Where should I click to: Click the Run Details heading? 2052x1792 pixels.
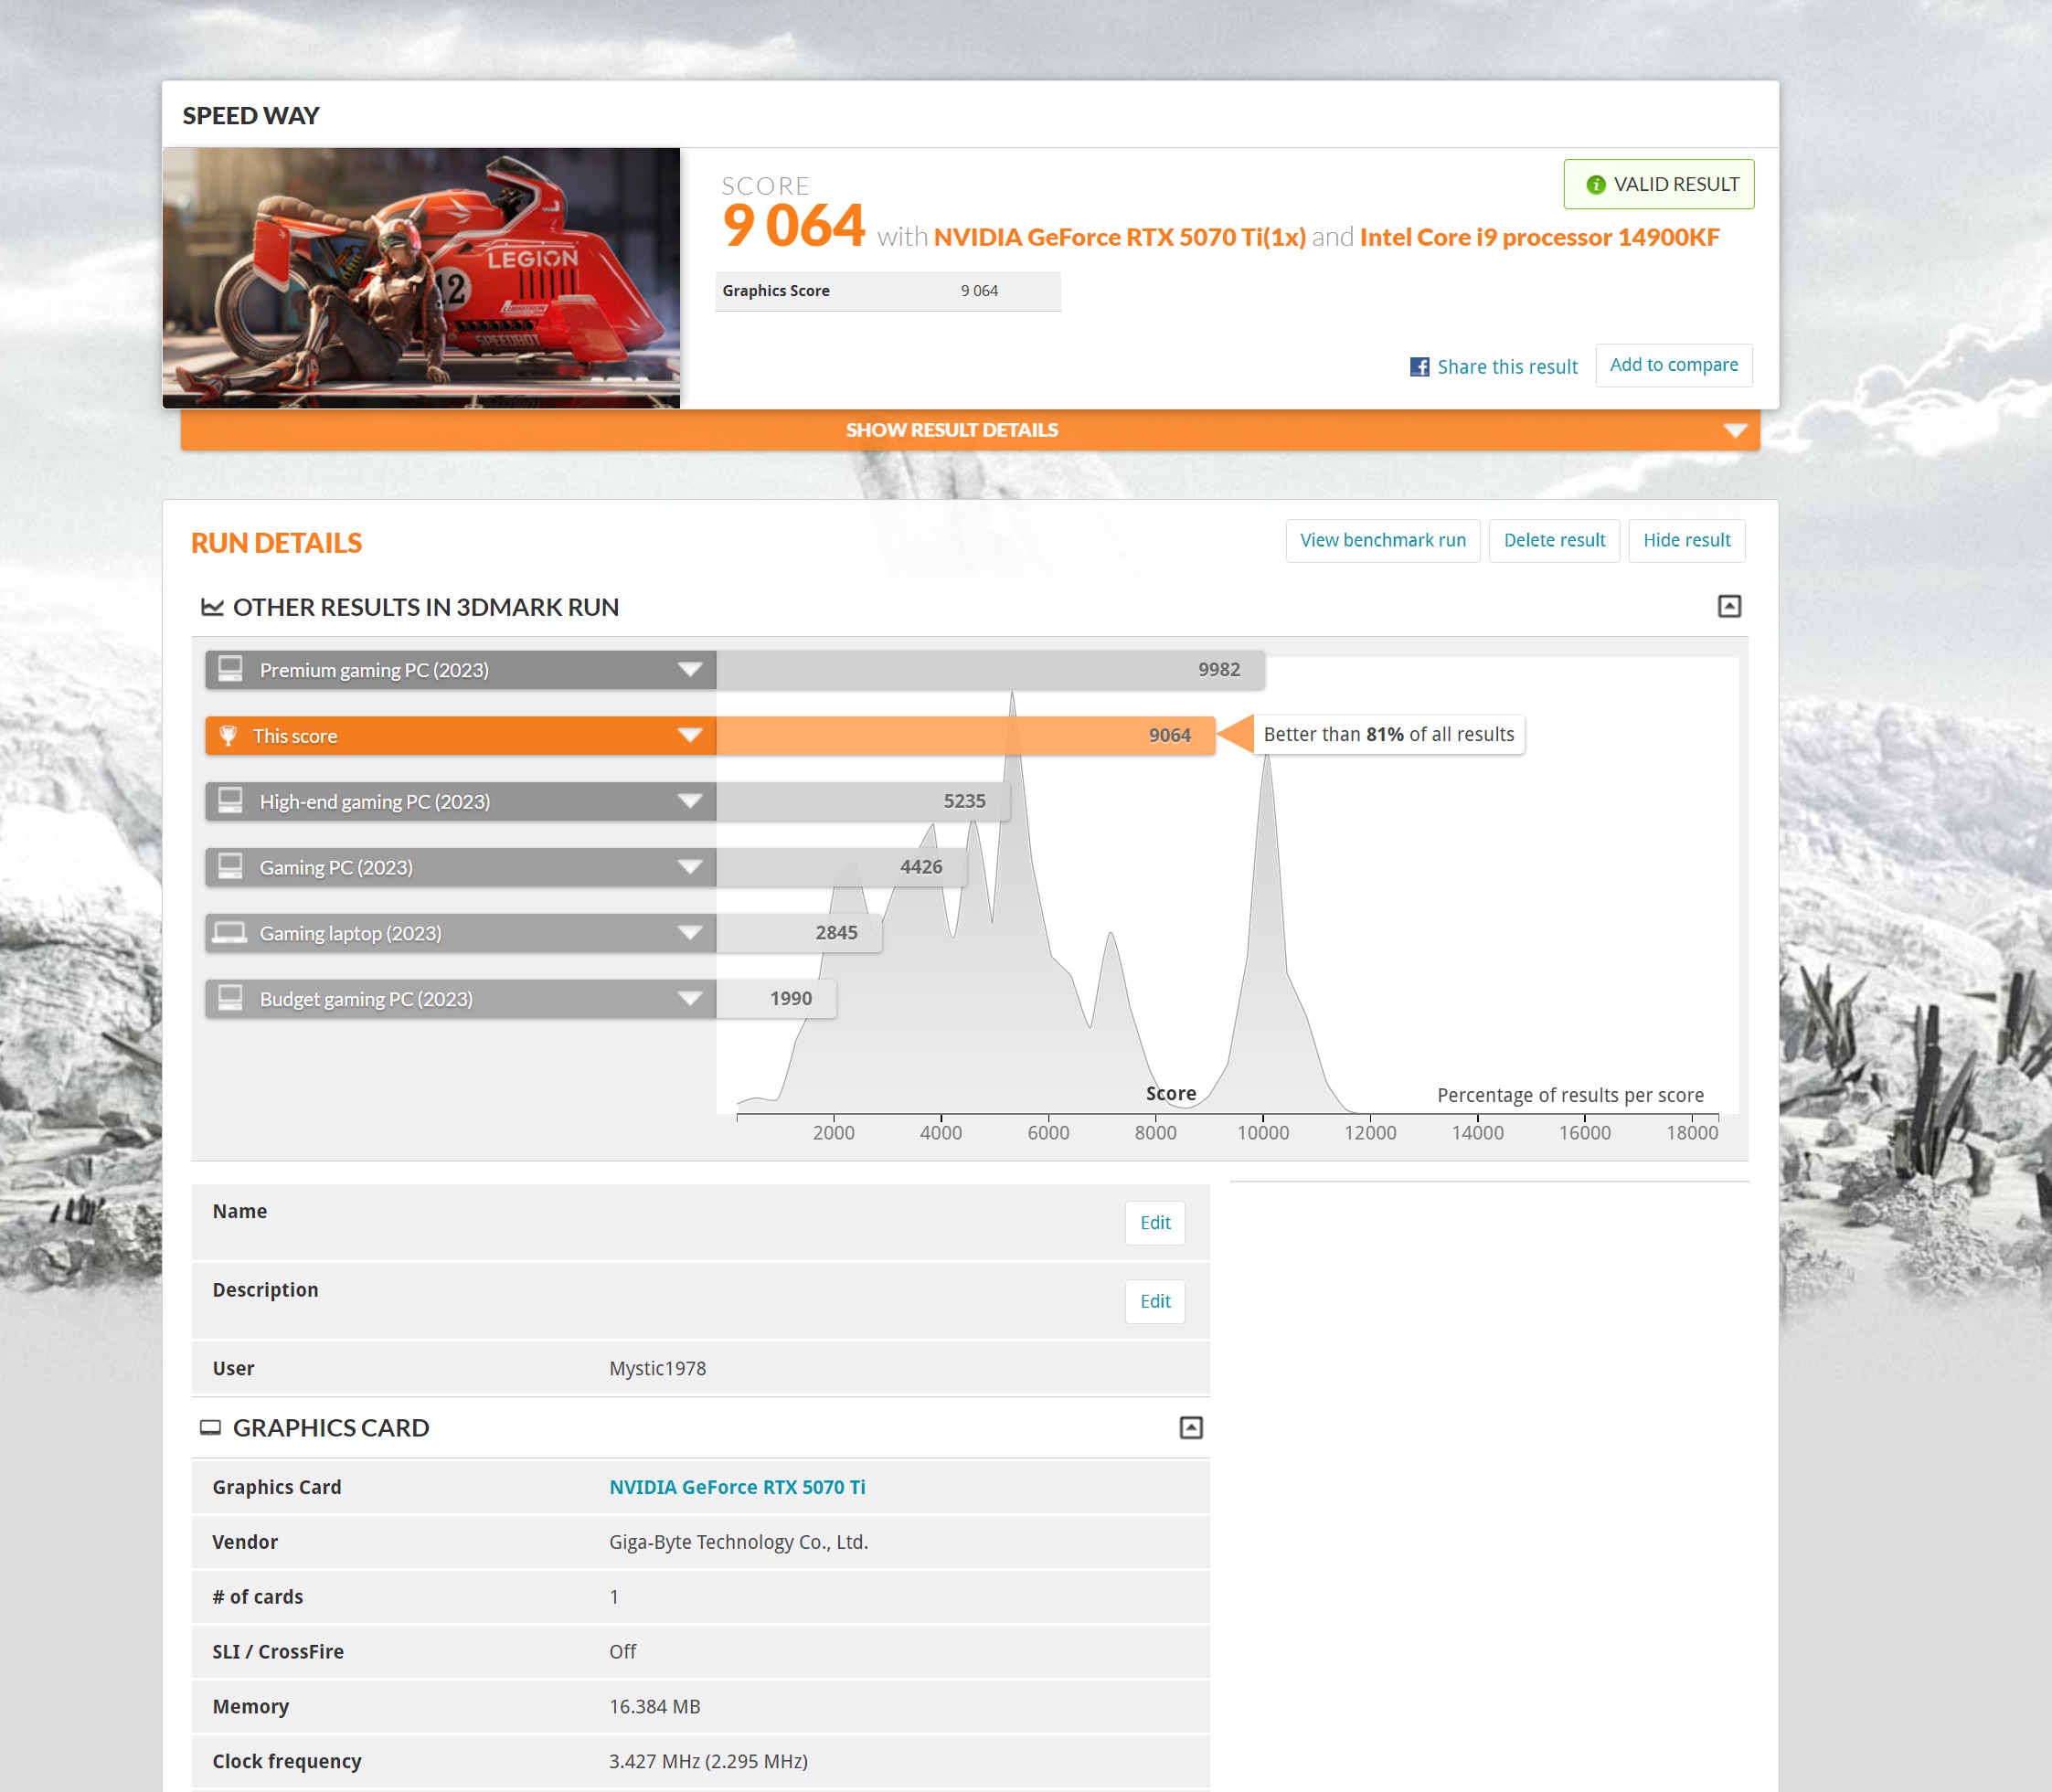pos(276,543)
